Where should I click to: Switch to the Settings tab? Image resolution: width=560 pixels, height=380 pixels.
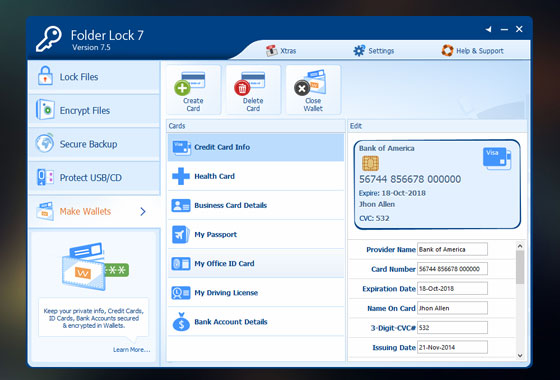[374, 51]
